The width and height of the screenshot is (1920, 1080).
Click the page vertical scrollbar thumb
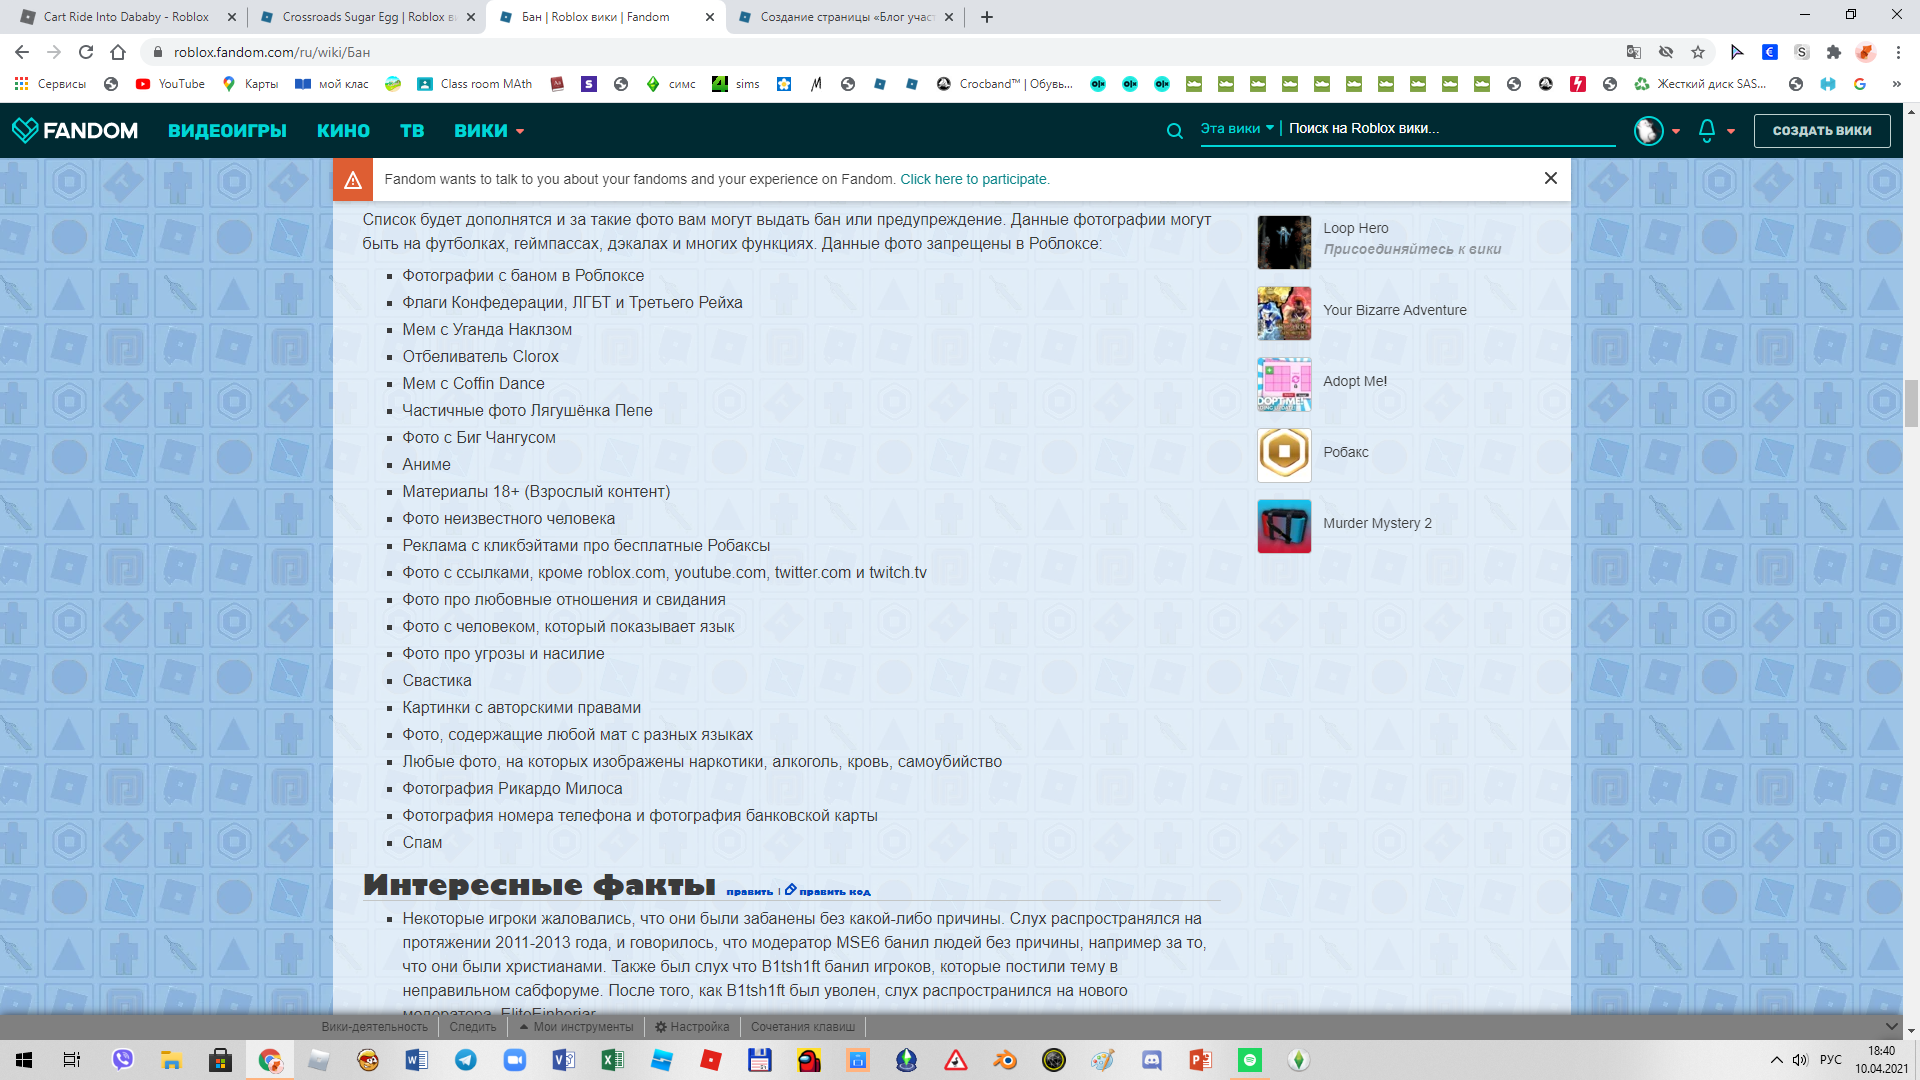point(1911,403)
